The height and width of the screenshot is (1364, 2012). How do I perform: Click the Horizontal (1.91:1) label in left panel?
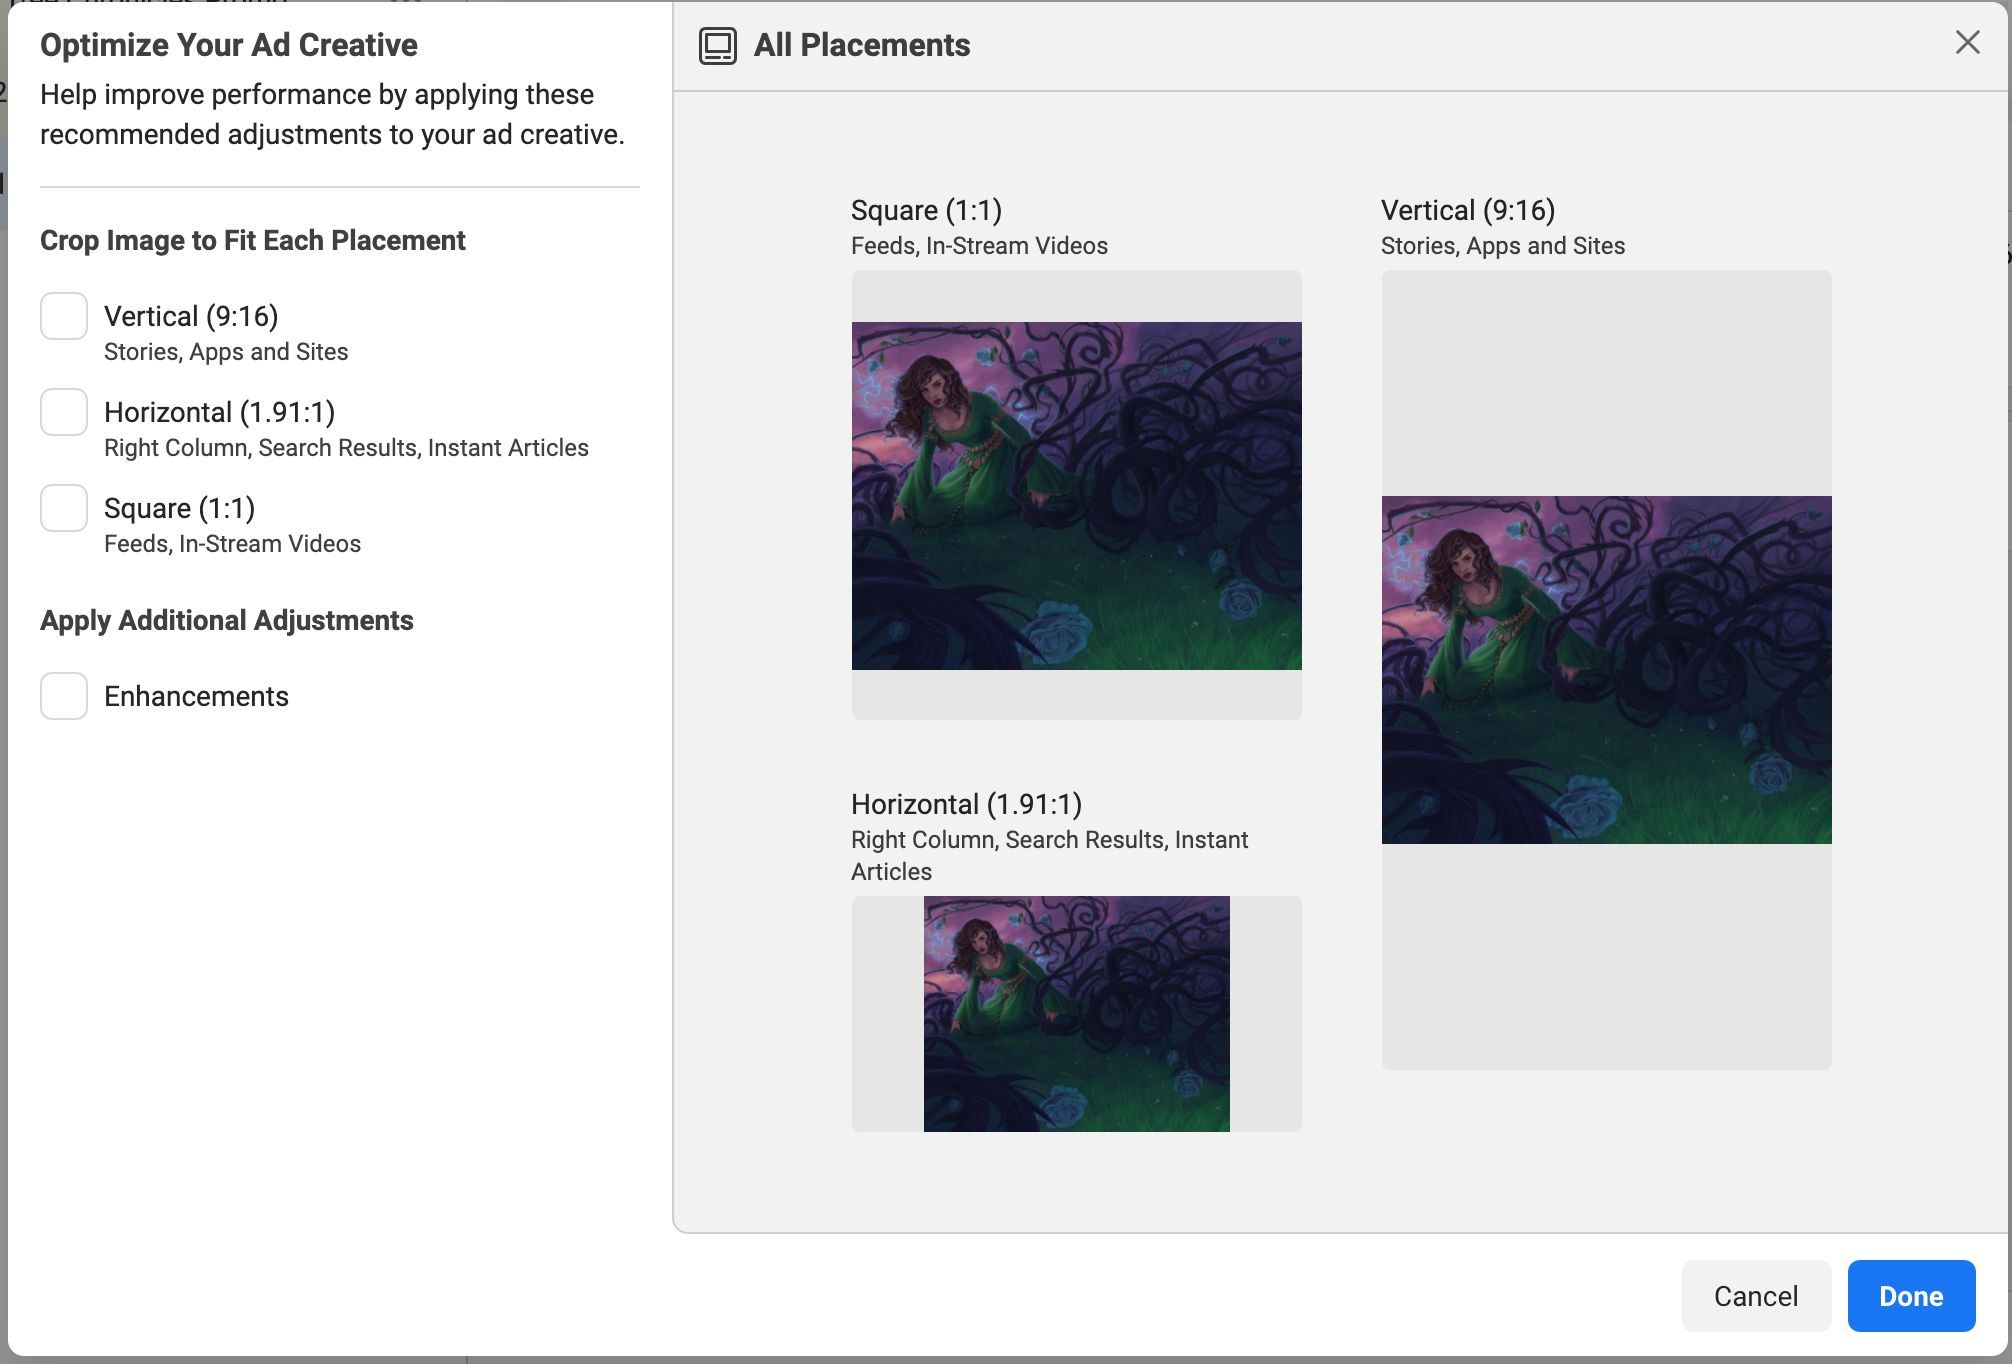click(x=219, y=413)
